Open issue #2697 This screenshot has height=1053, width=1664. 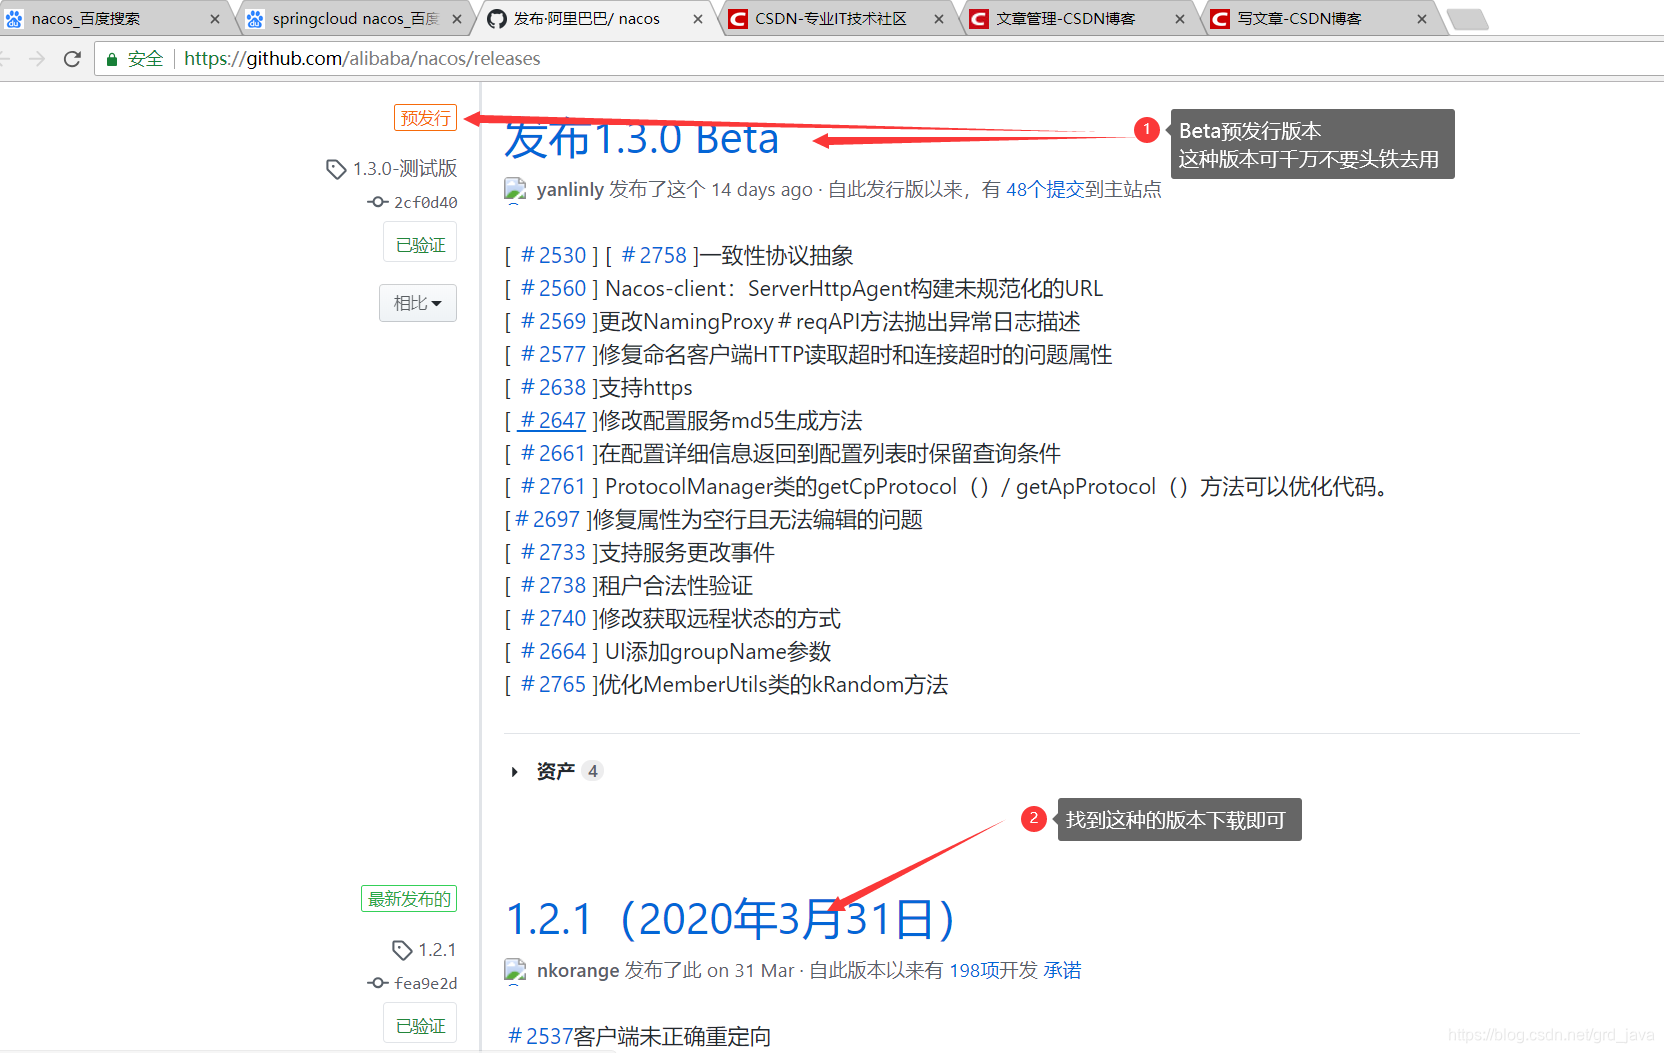(547, 520)
